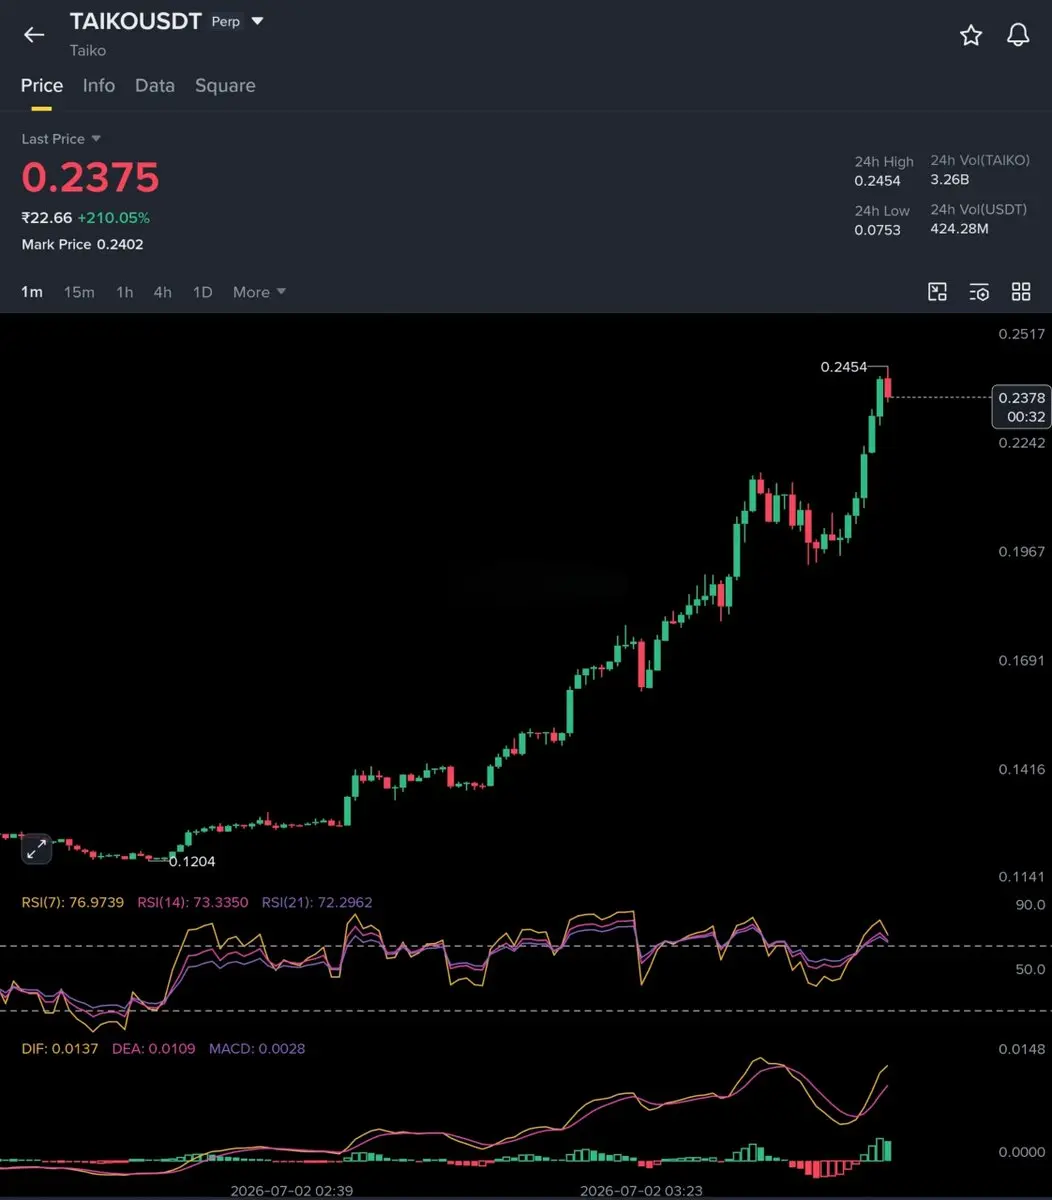
Task: Click the RSI(14): 73.3350 label
Action: (x=193, y=902)
